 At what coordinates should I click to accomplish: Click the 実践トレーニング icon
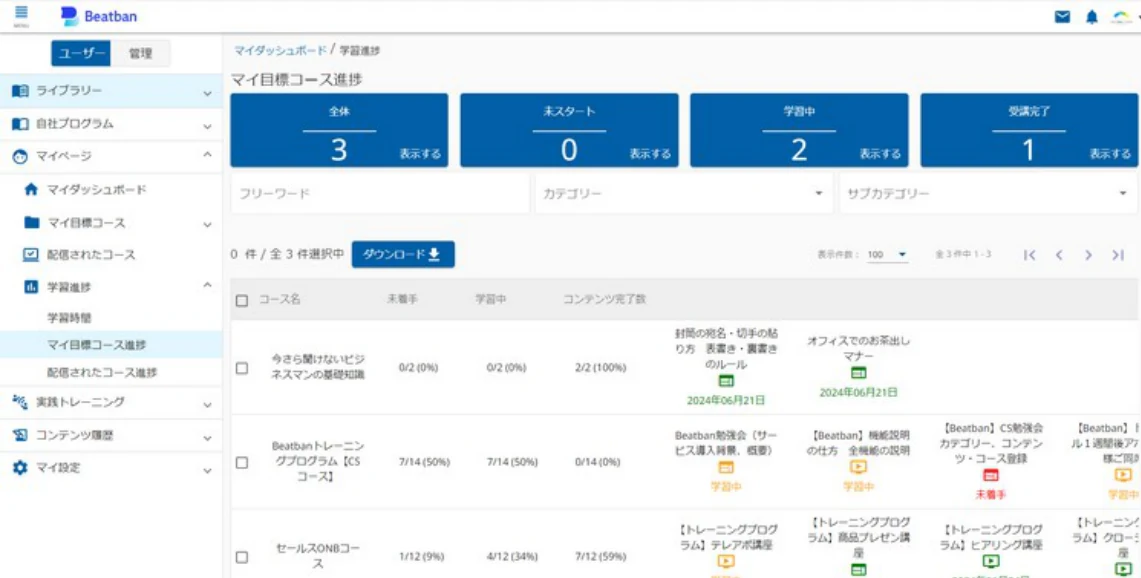20,402
